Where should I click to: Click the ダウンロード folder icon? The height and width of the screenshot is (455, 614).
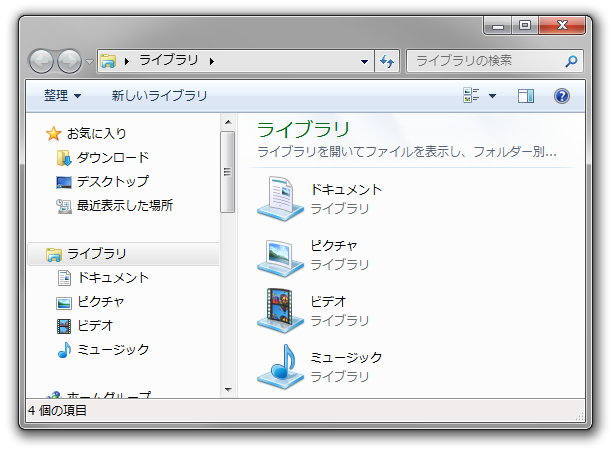tap(64, 158)
